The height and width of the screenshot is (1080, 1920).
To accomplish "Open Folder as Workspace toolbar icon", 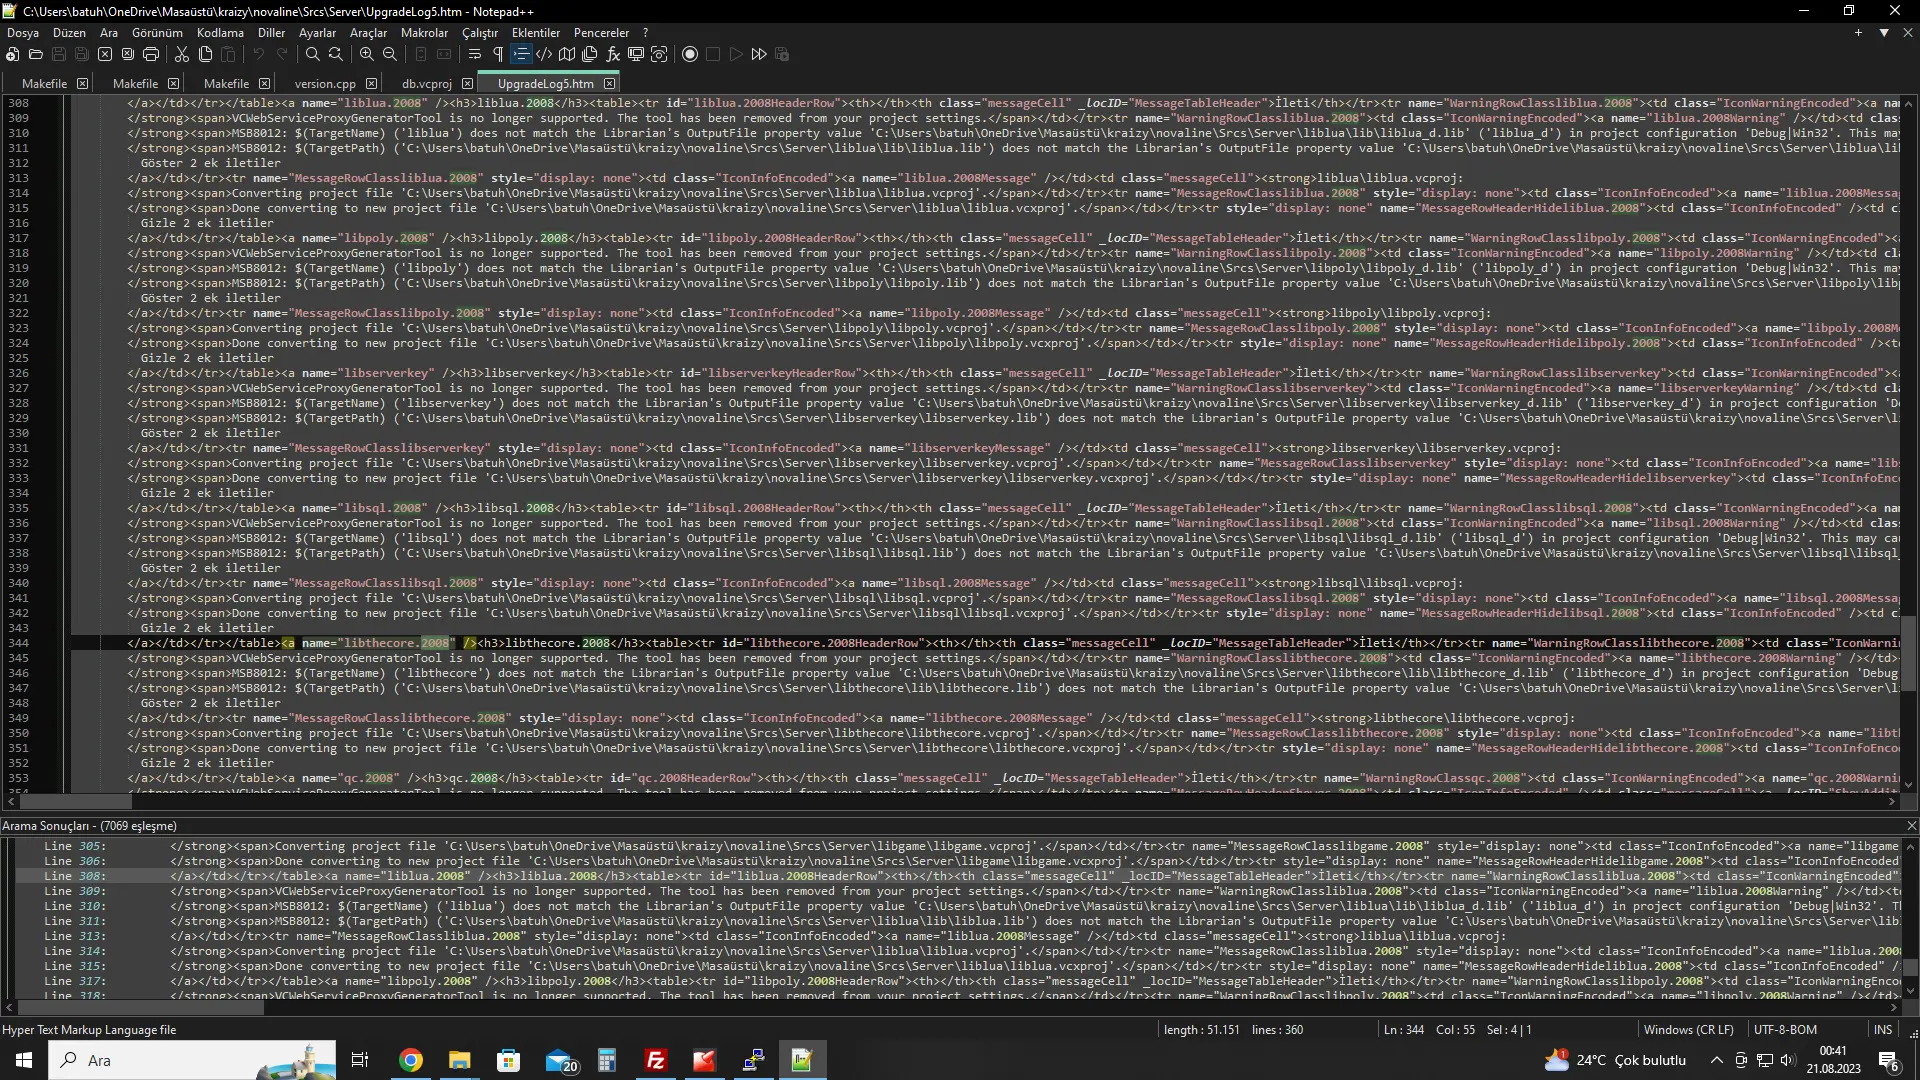I will [x=636, y=54].
